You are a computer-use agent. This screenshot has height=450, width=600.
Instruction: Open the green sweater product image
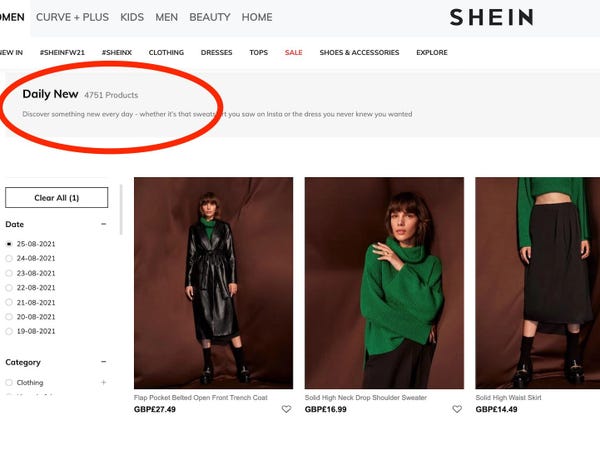pos(384,283)
